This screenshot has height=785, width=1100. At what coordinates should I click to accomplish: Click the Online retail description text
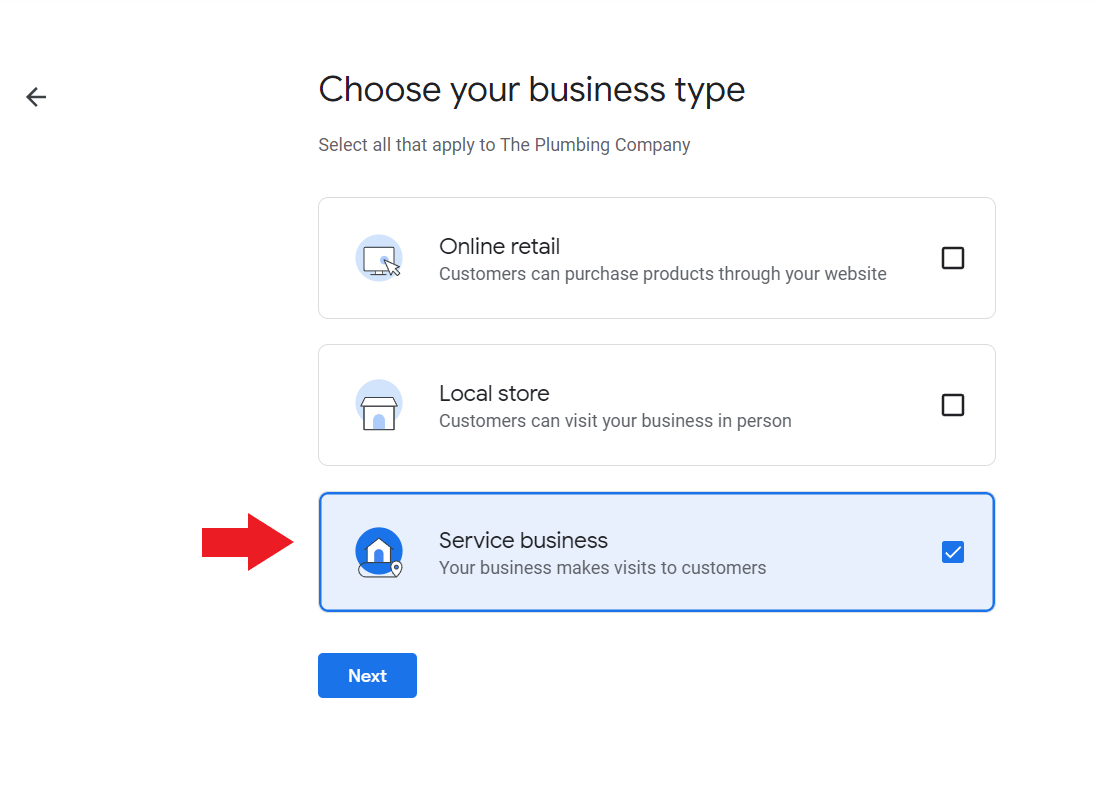pyautogui.click(x=663, y=273)
